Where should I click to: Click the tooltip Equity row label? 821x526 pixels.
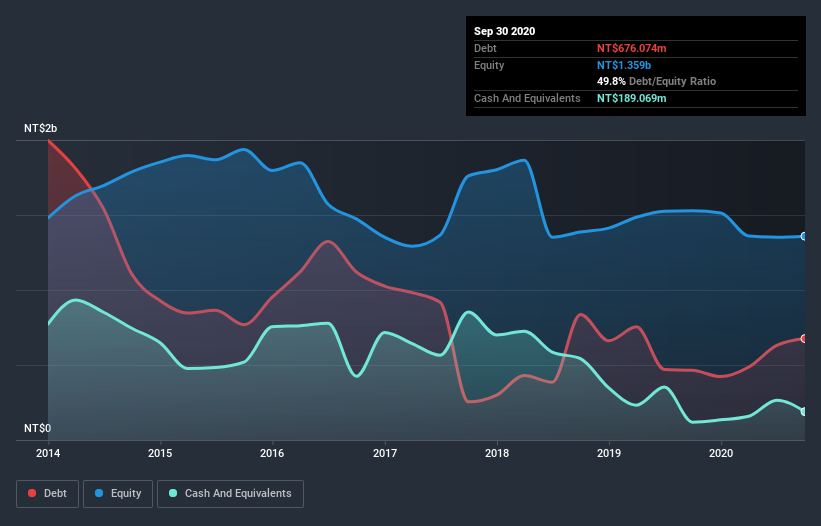[489, 65]
